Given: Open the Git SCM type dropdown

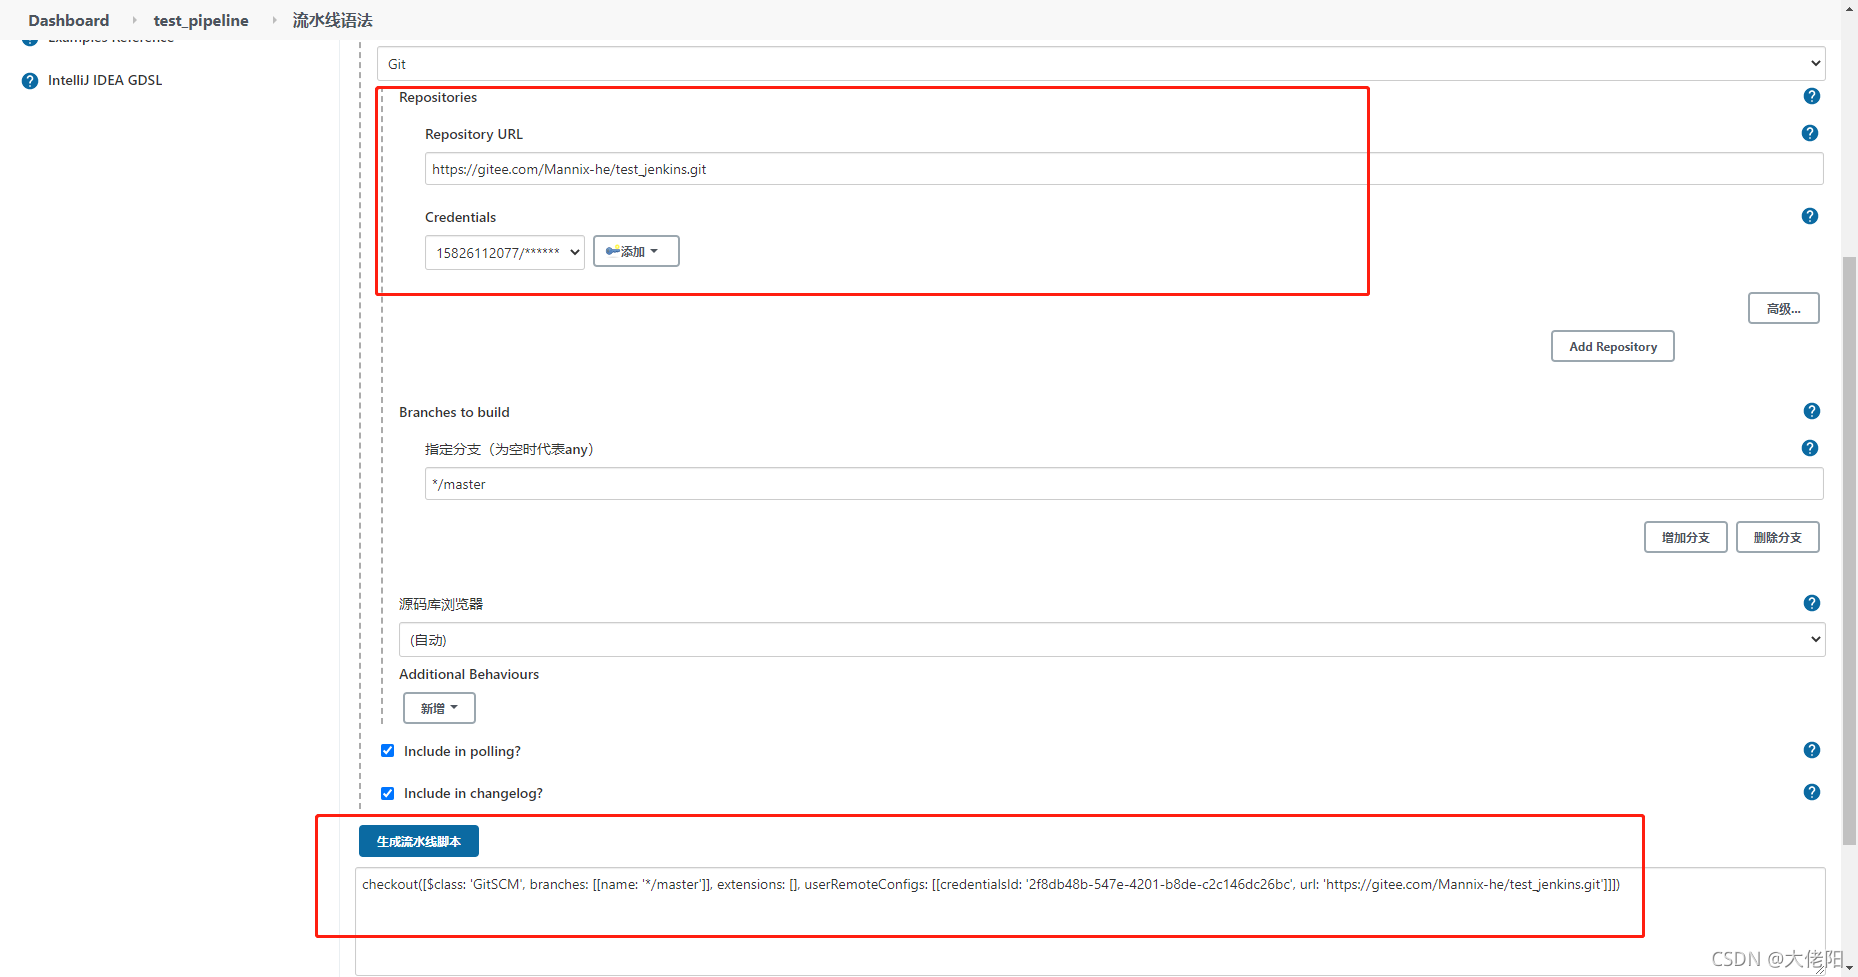Looking at the screenshot, I should coord(1101,64).
